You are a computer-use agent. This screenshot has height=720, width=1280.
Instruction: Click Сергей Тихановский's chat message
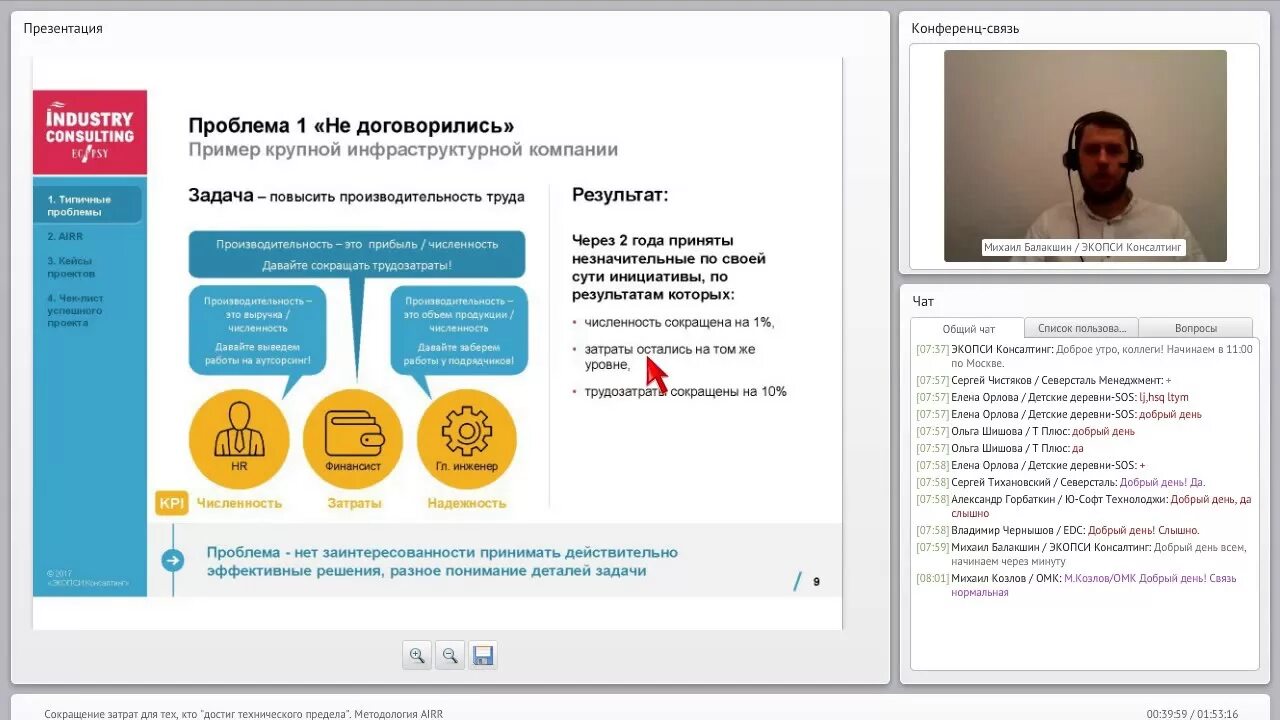(x=1060, y=482)
